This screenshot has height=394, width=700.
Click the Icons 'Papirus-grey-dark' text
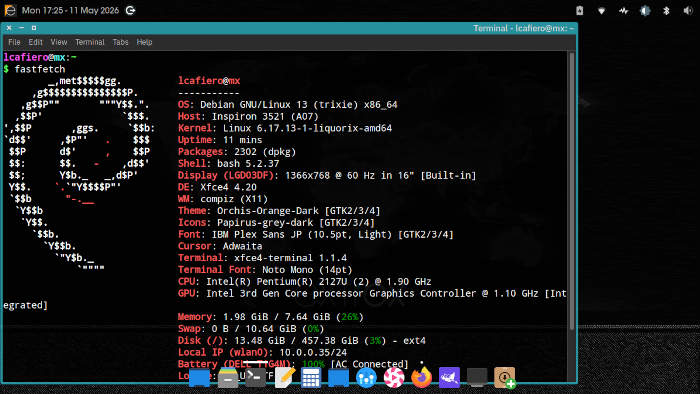(265, 222)
